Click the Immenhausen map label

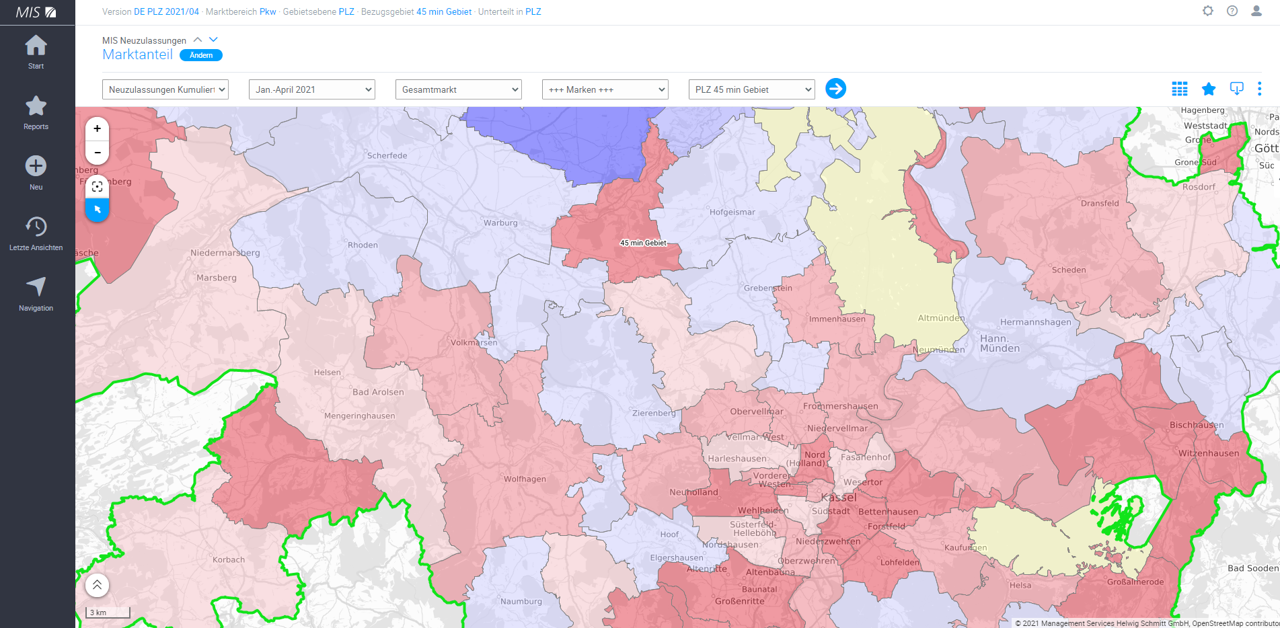[x=836, y=319]
